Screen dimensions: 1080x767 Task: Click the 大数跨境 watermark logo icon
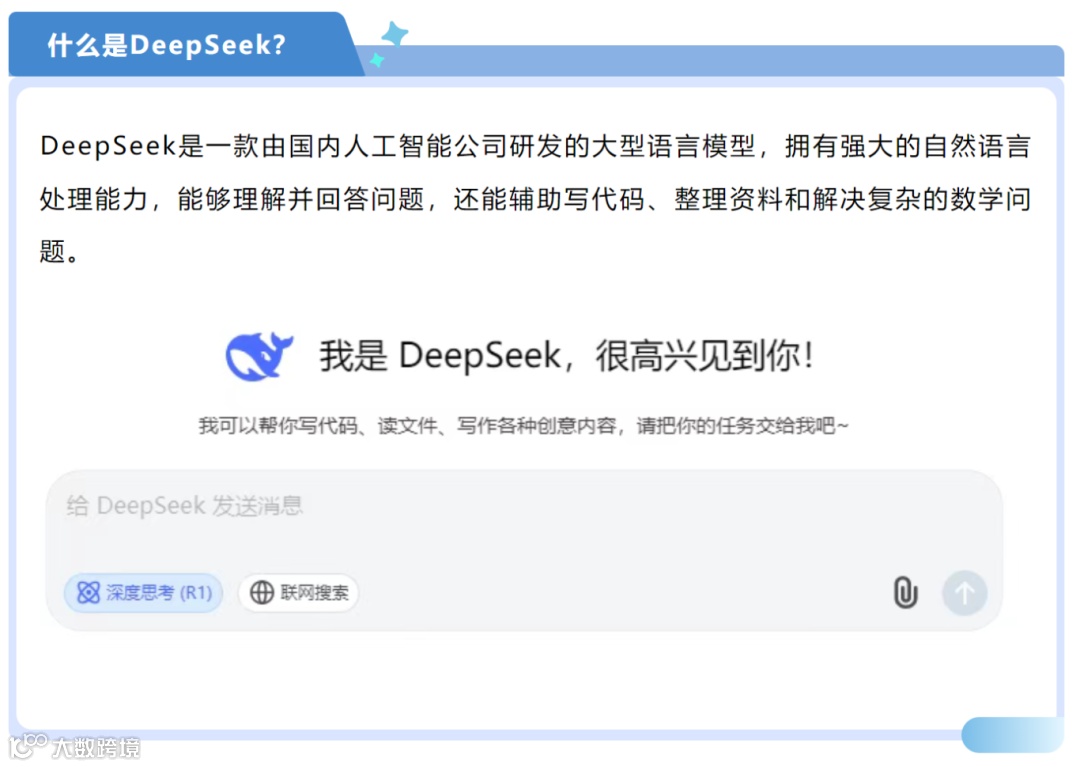(28, 746)
